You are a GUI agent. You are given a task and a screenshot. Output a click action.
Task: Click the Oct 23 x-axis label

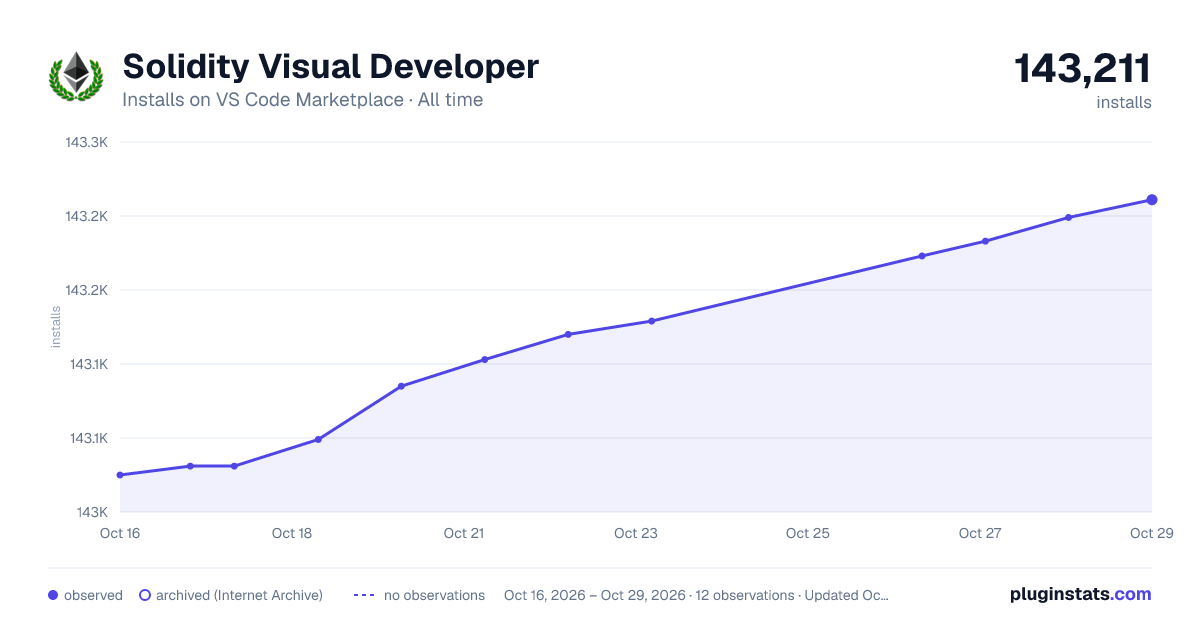tap(636, 533)
